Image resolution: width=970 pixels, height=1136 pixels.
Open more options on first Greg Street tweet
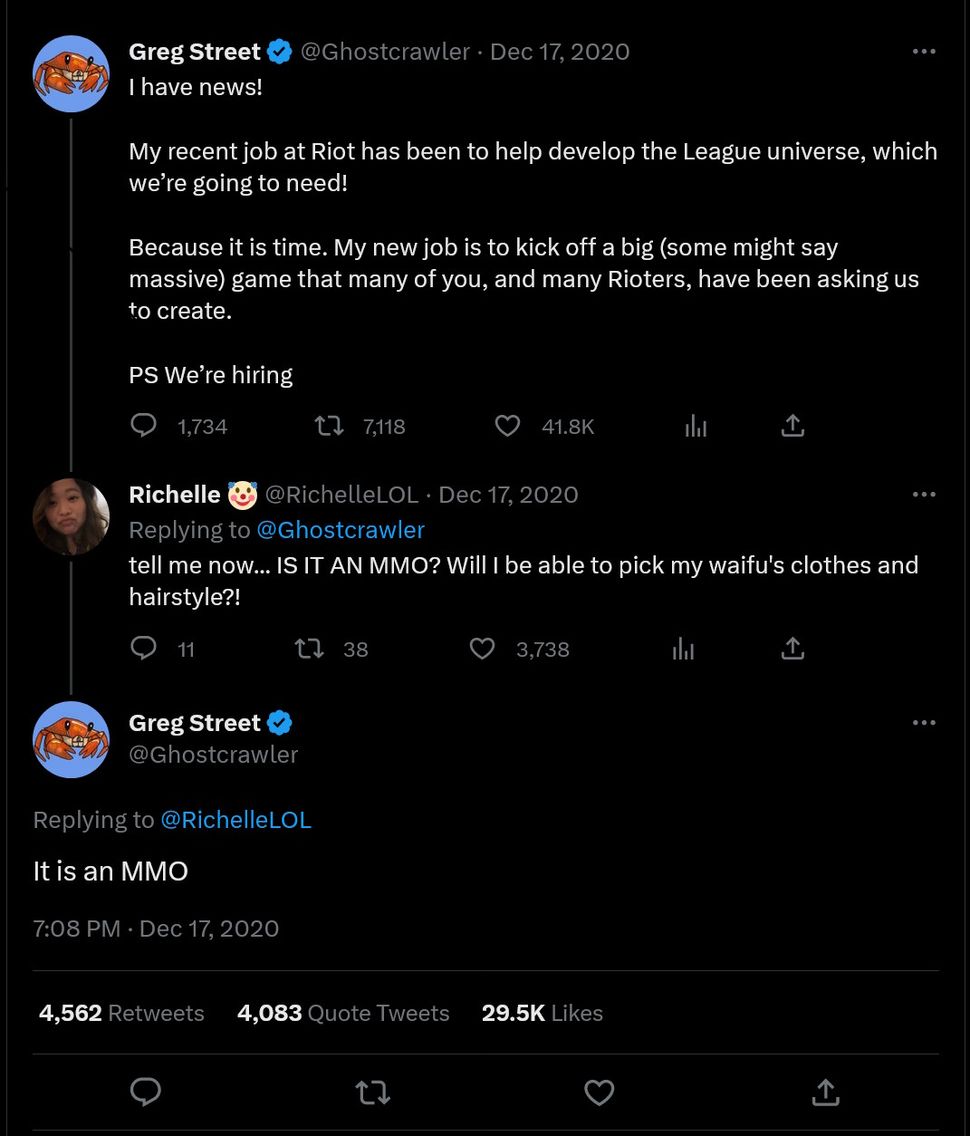point(924,52)
